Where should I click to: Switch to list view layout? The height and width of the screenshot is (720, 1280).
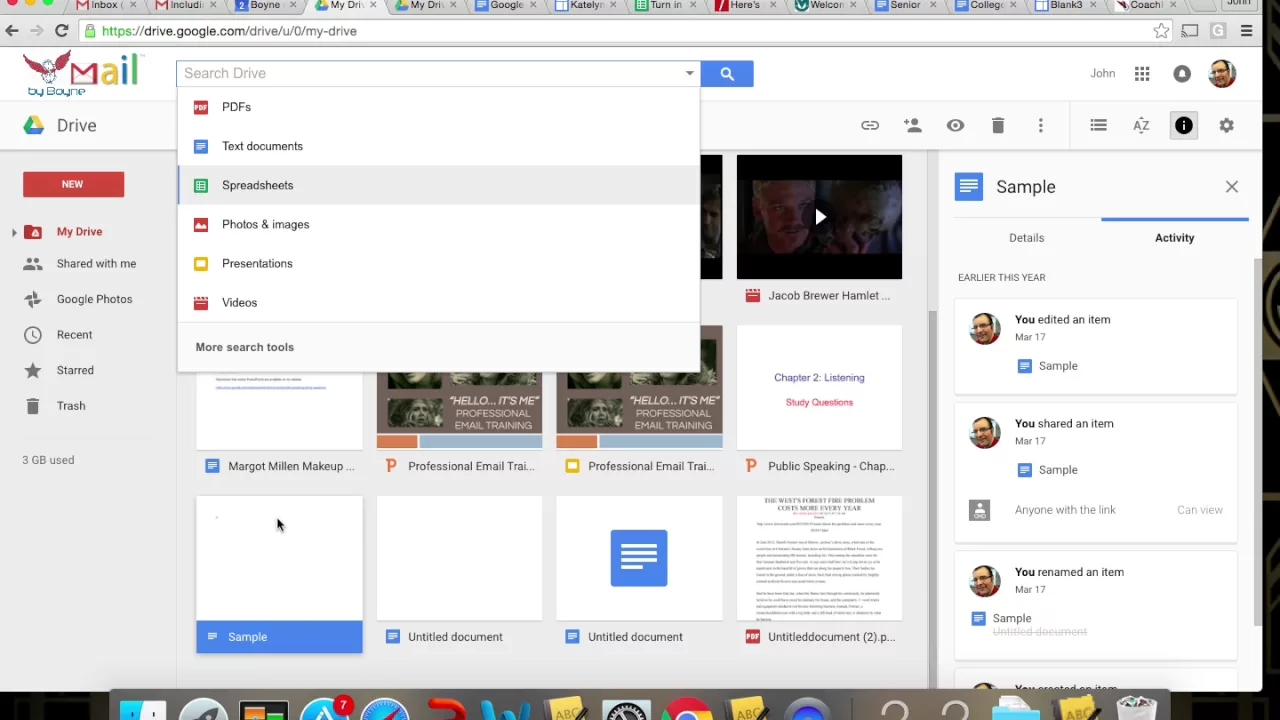tap(1098, 125)
